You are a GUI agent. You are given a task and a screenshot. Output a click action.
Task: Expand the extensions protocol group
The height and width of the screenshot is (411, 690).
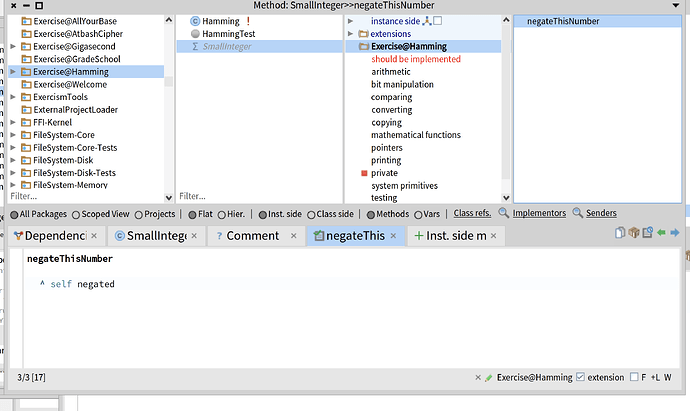tap(350, 33)
